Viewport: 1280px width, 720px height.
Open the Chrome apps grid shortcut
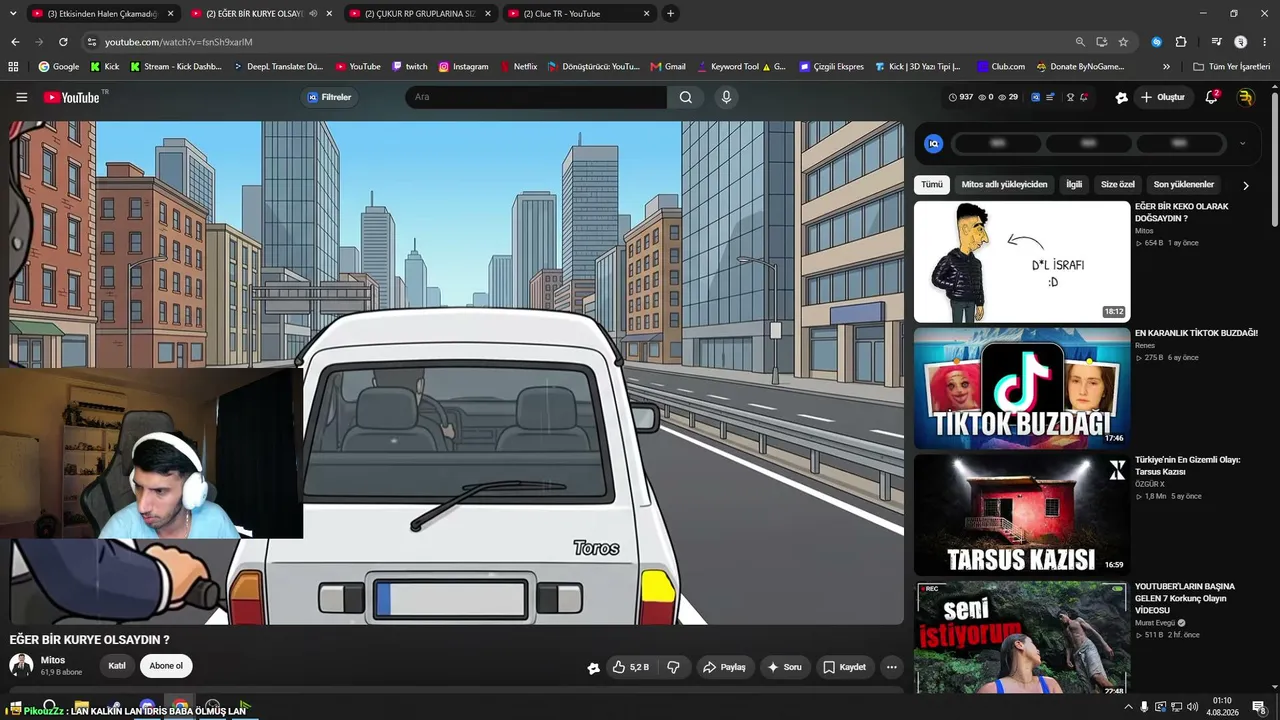13,67
